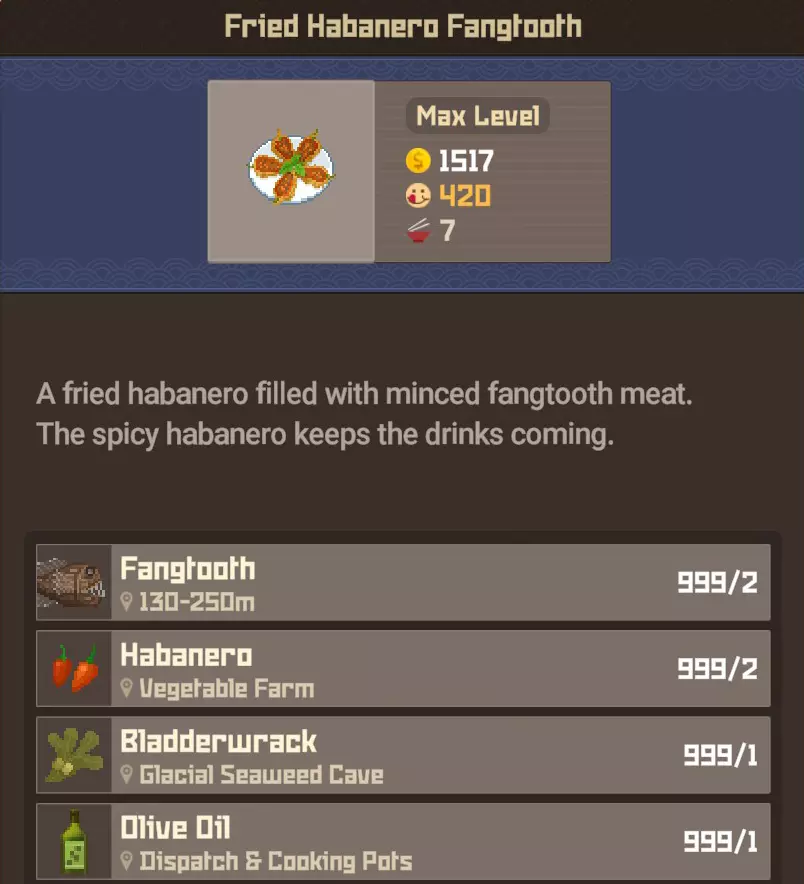Click the Fried Habanero Fangtooth dish image
Screen dimensions: 804x884
(x=291, y=167)
